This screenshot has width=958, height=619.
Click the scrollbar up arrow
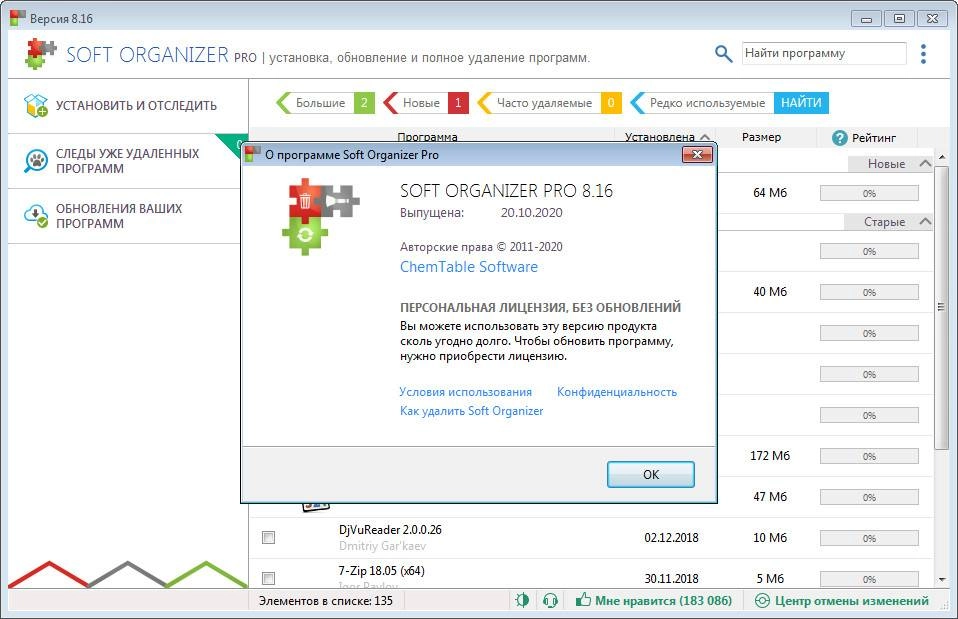941,157
